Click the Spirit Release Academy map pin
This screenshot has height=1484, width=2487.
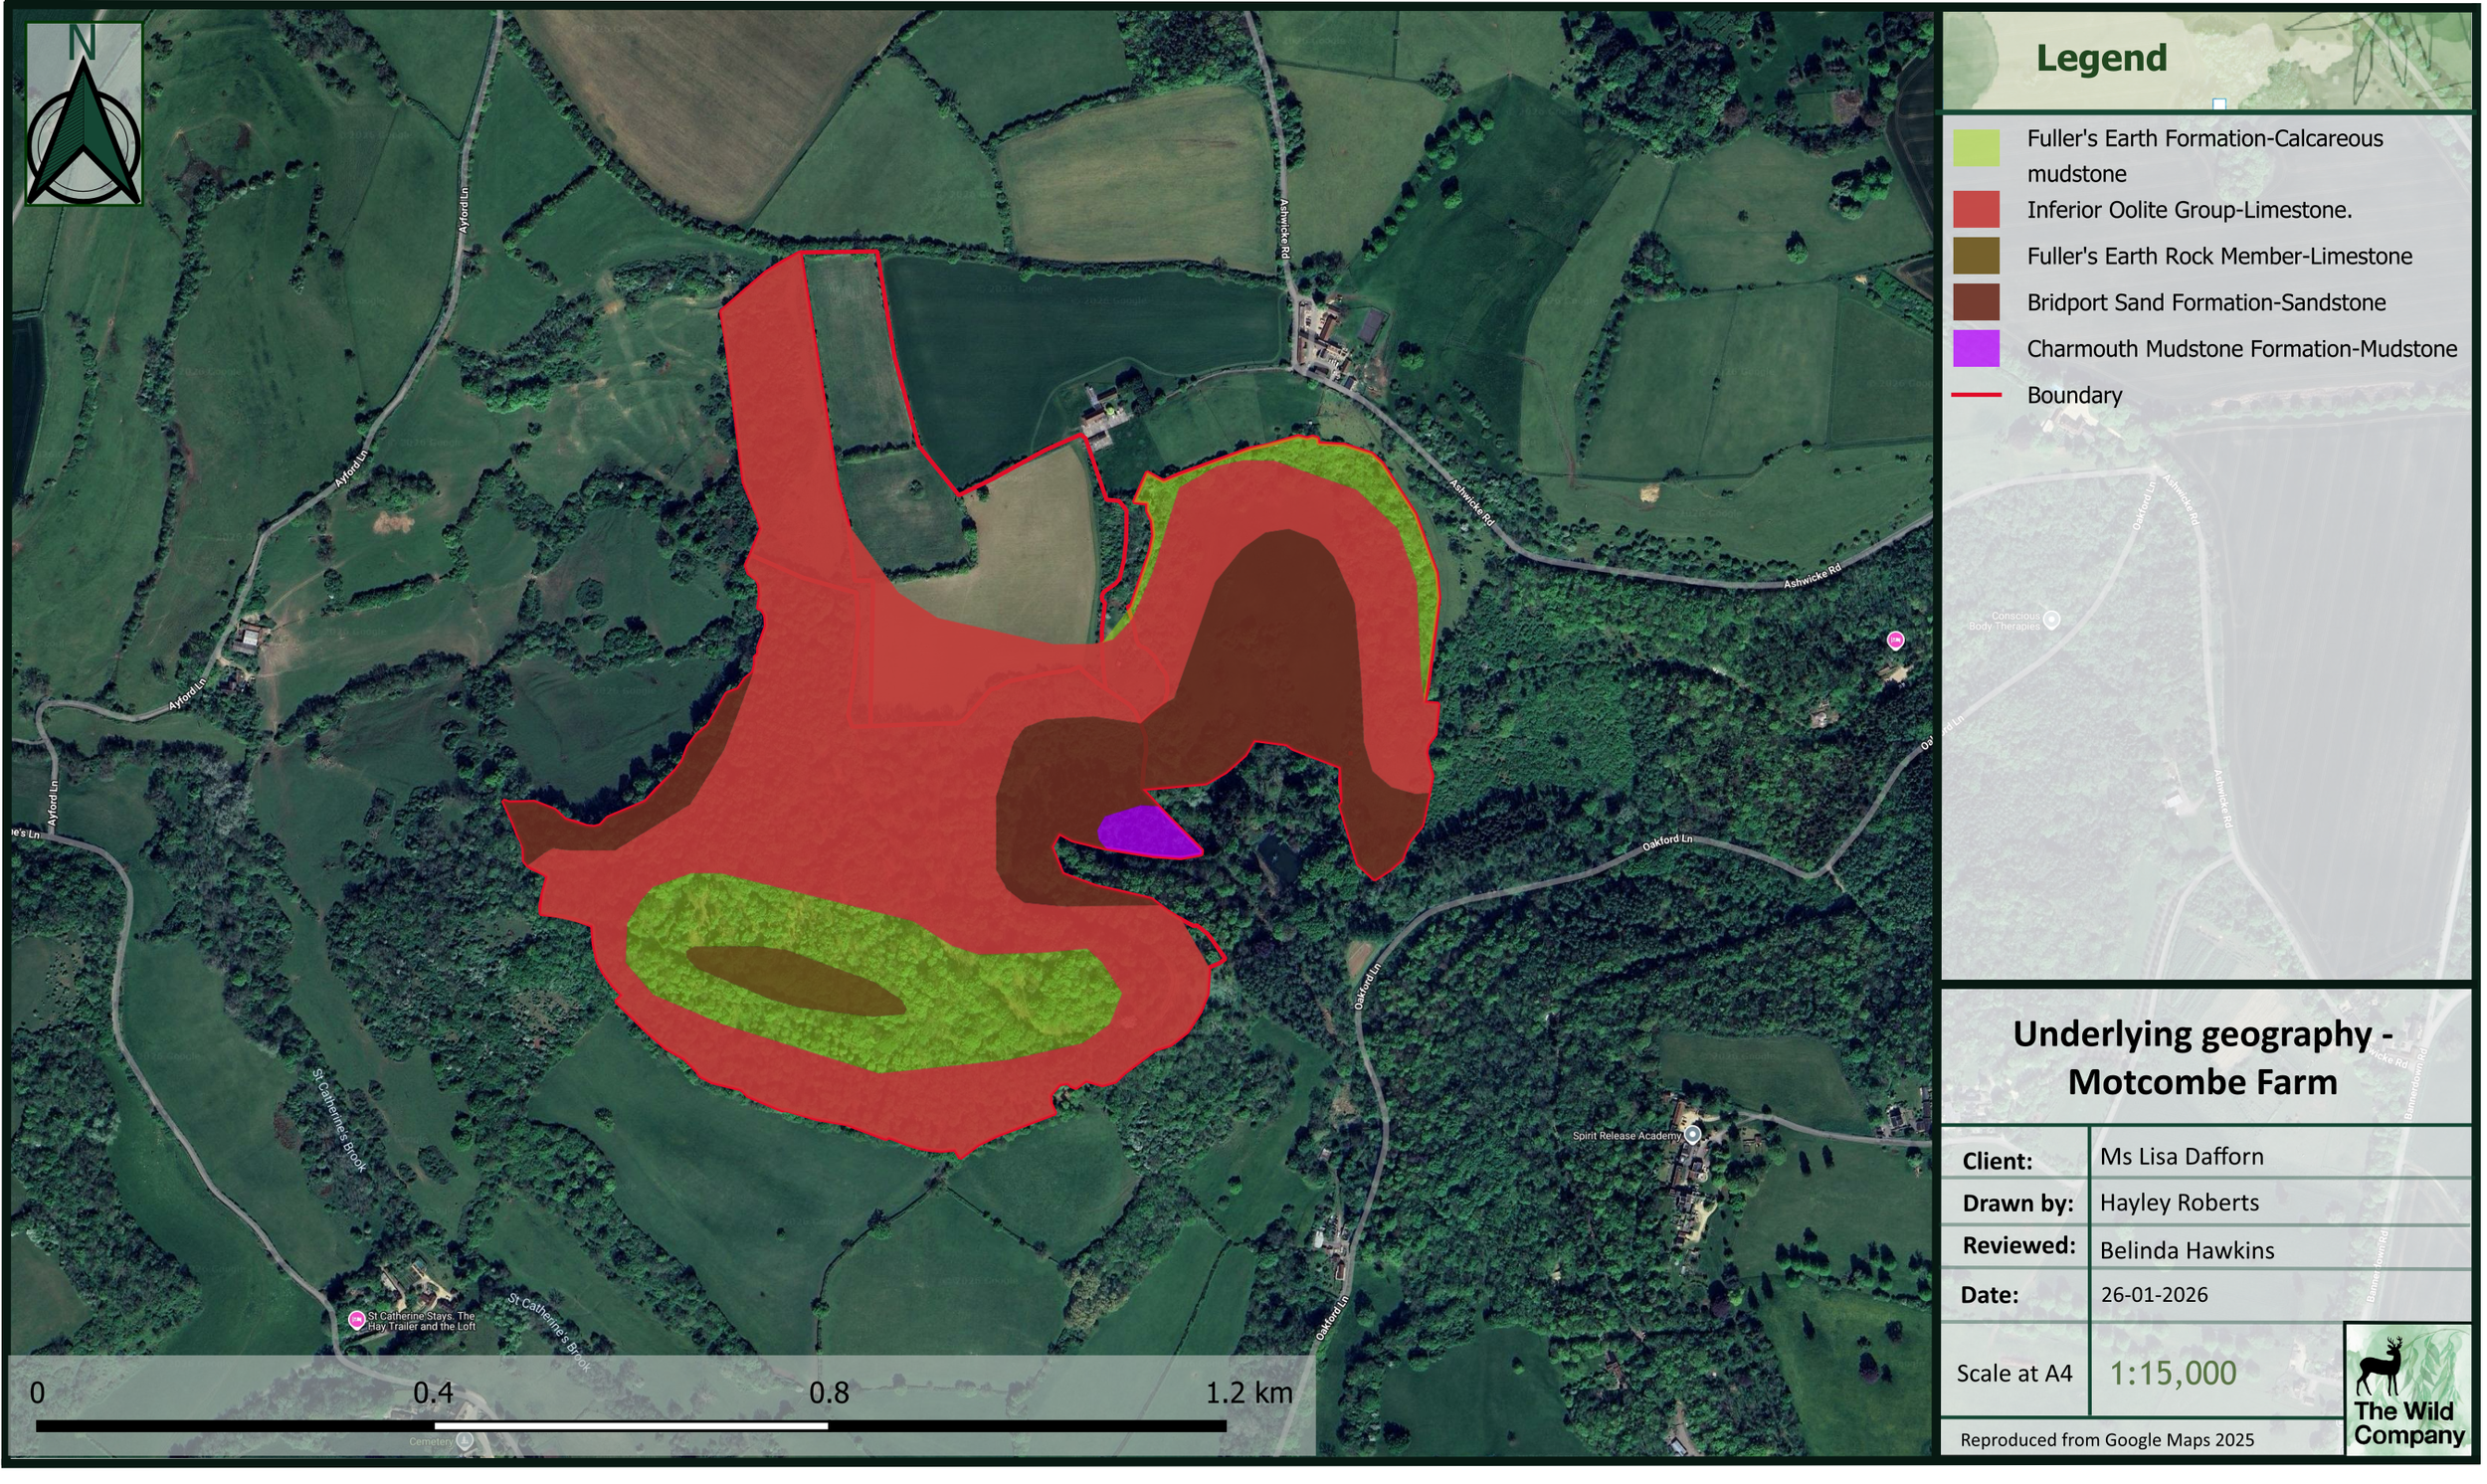pos(1695,1137)
